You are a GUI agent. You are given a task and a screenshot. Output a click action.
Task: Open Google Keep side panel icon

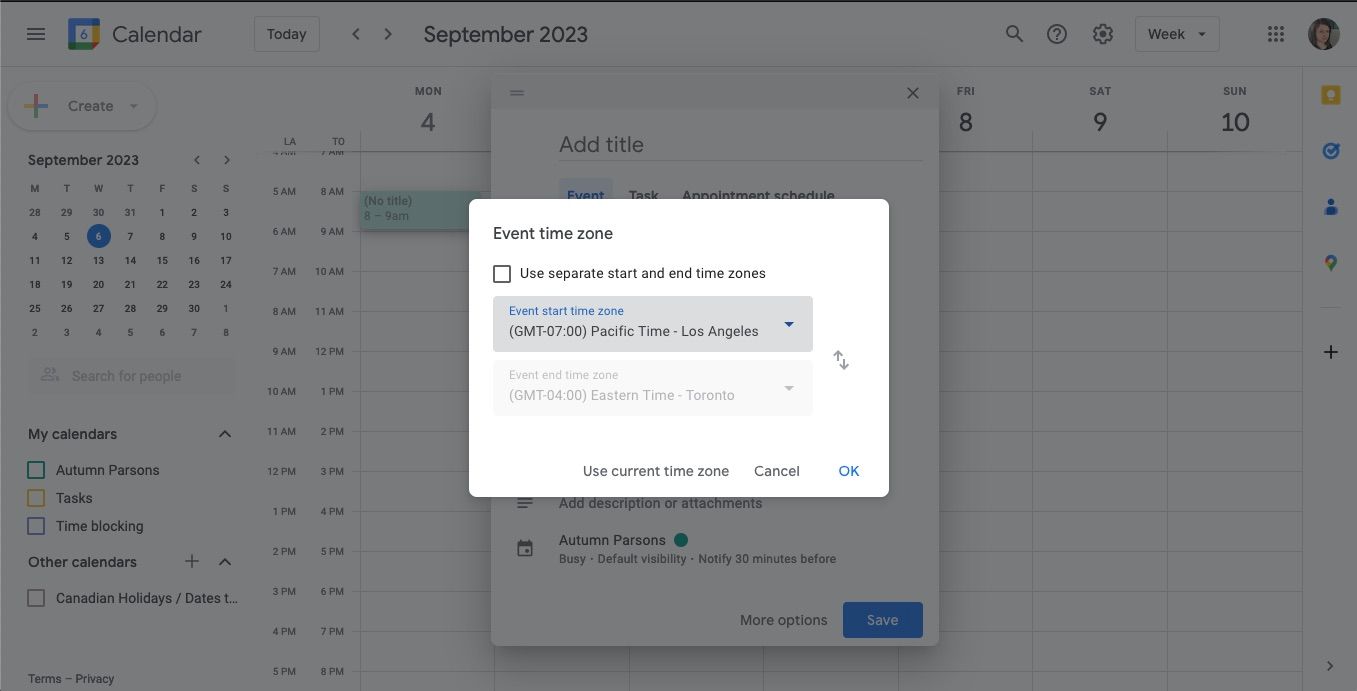(1330, 95)
